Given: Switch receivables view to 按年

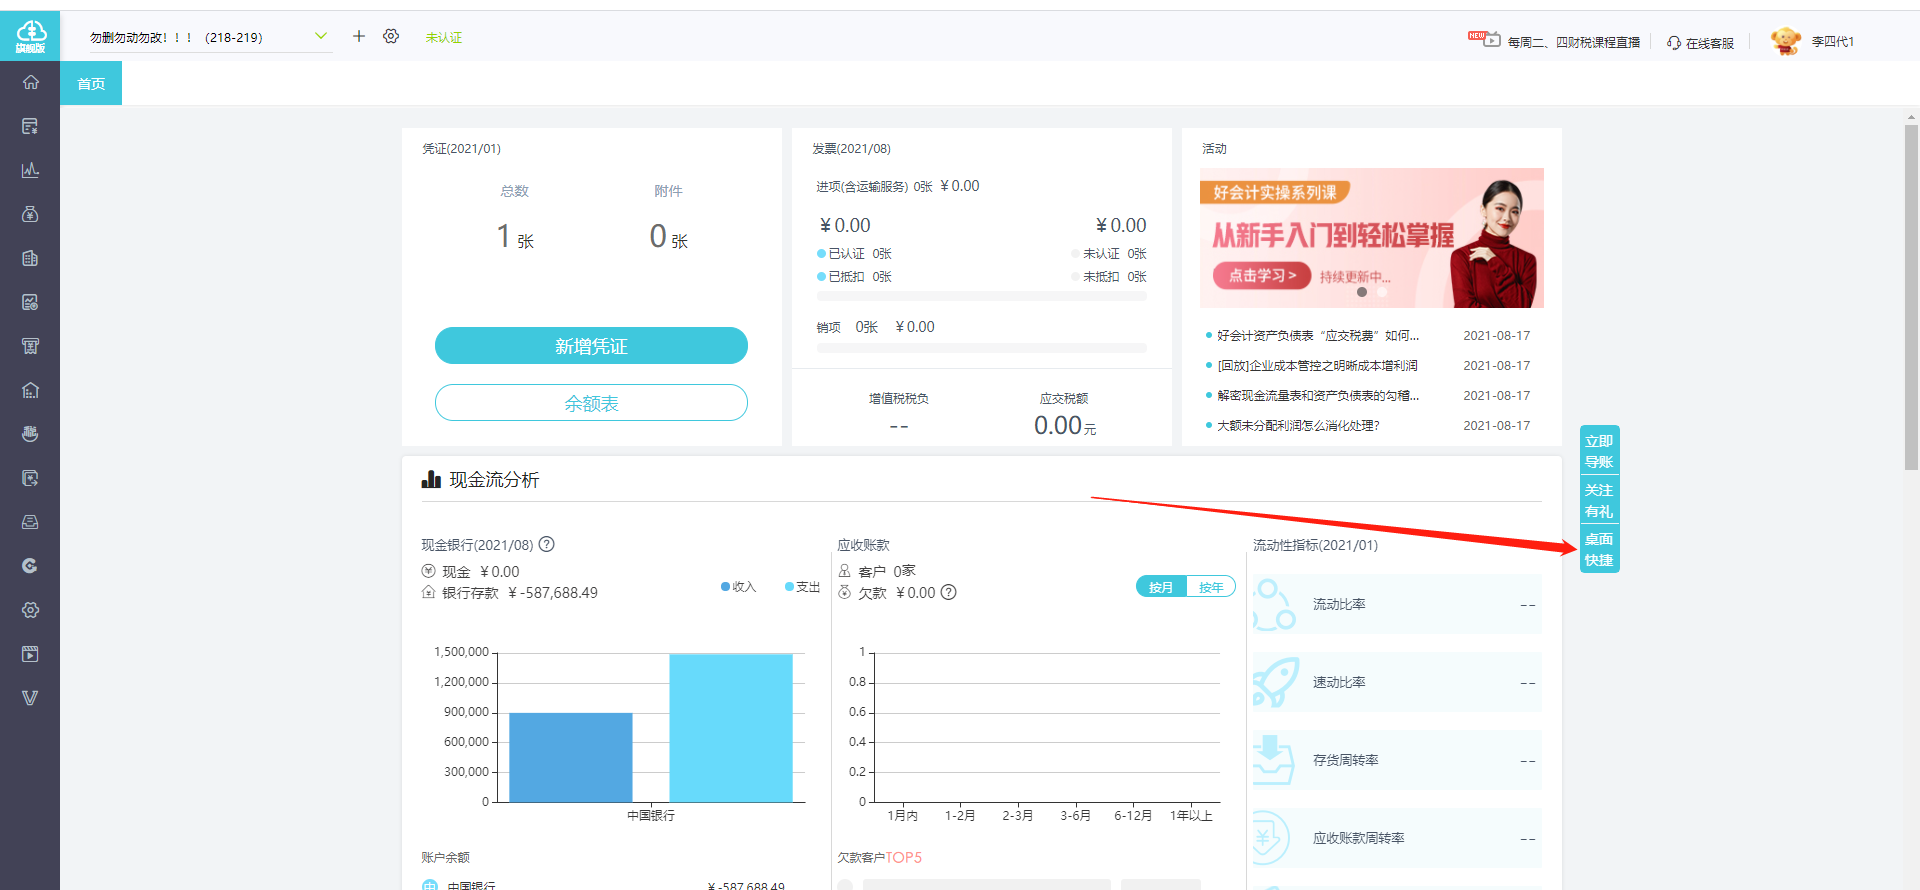Looking at the screenshot, I should [x=1211, y=587].
